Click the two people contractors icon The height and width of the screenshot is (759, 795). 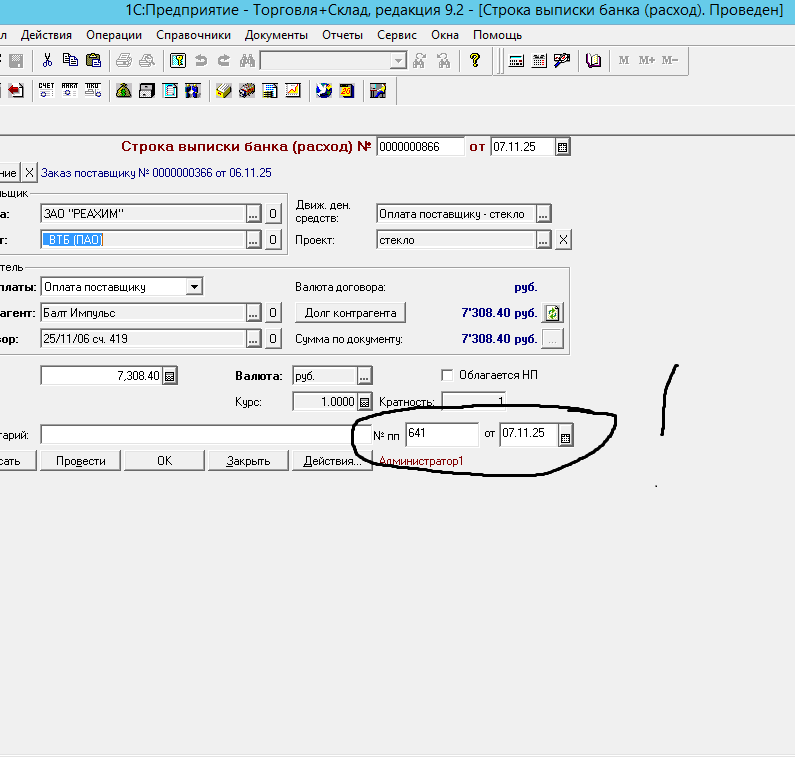[x=193, y=91]
